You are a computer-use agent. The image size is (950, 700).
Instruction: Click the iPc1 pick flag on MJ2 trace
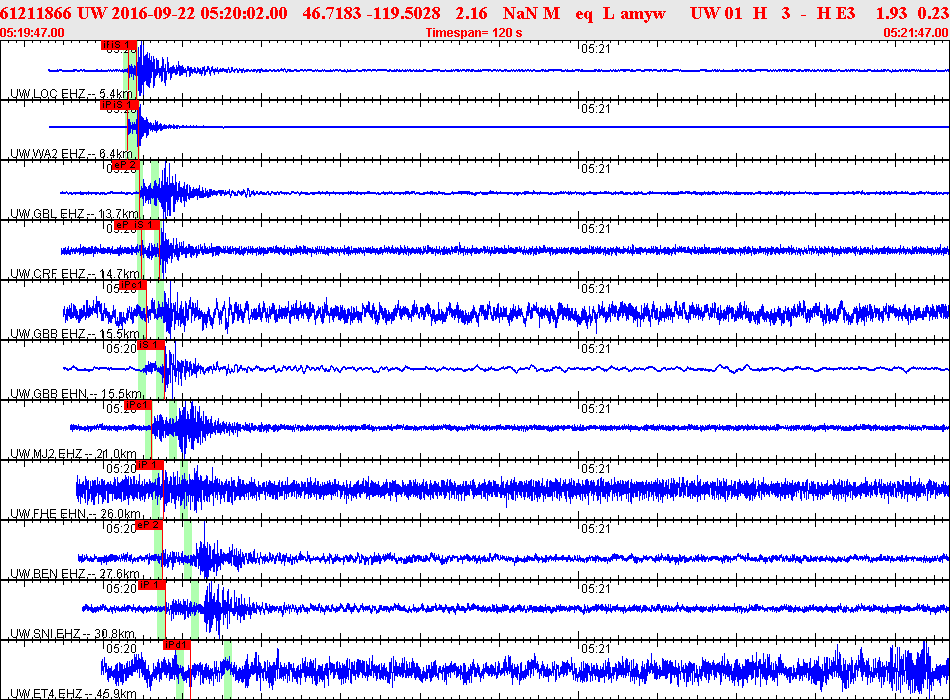(139, 405)
